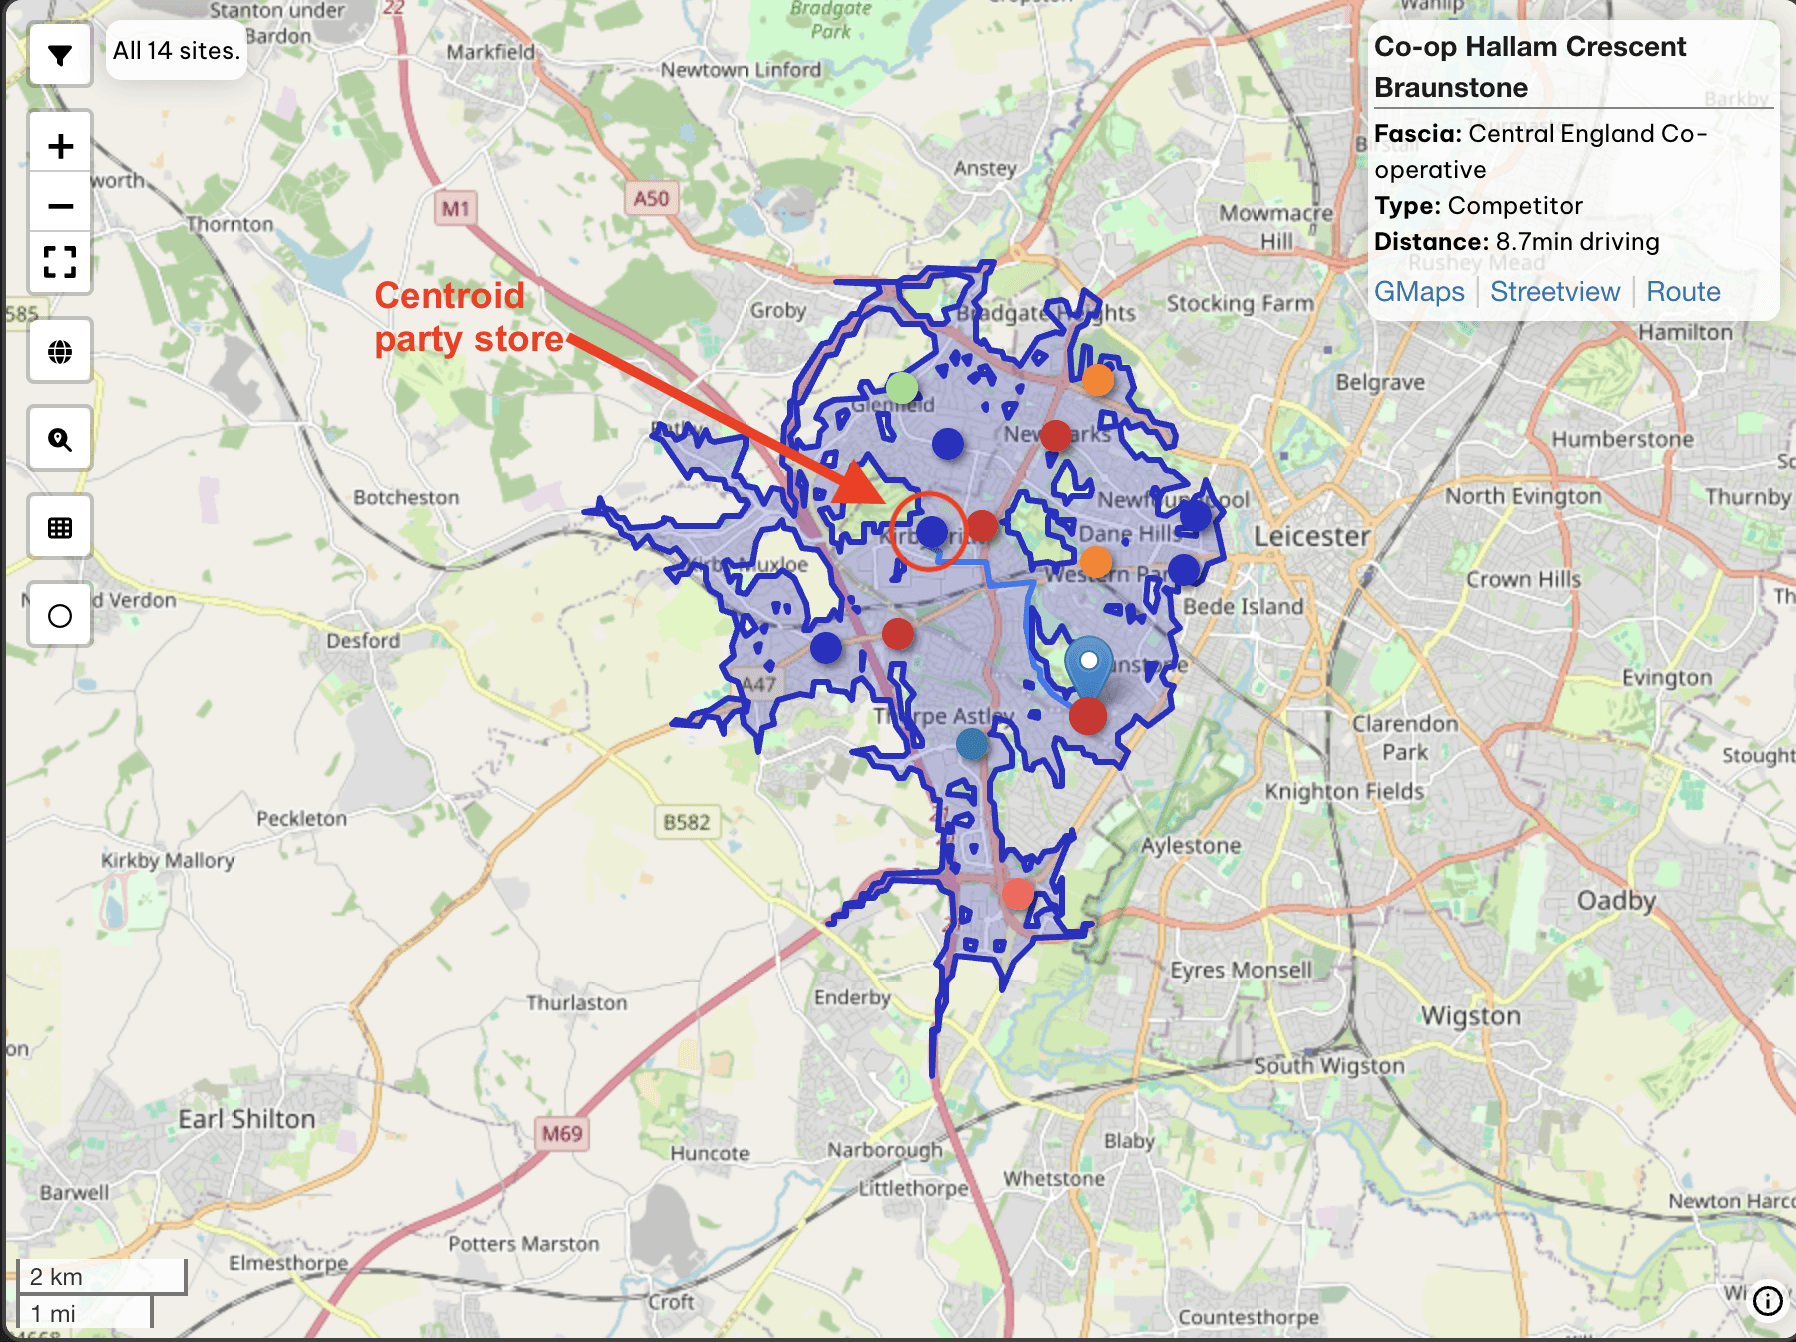The width and height of the screenshot is (1796, 1342).
Task: Select the red marker below the blue pin
Action: (x=1088, y=716)
